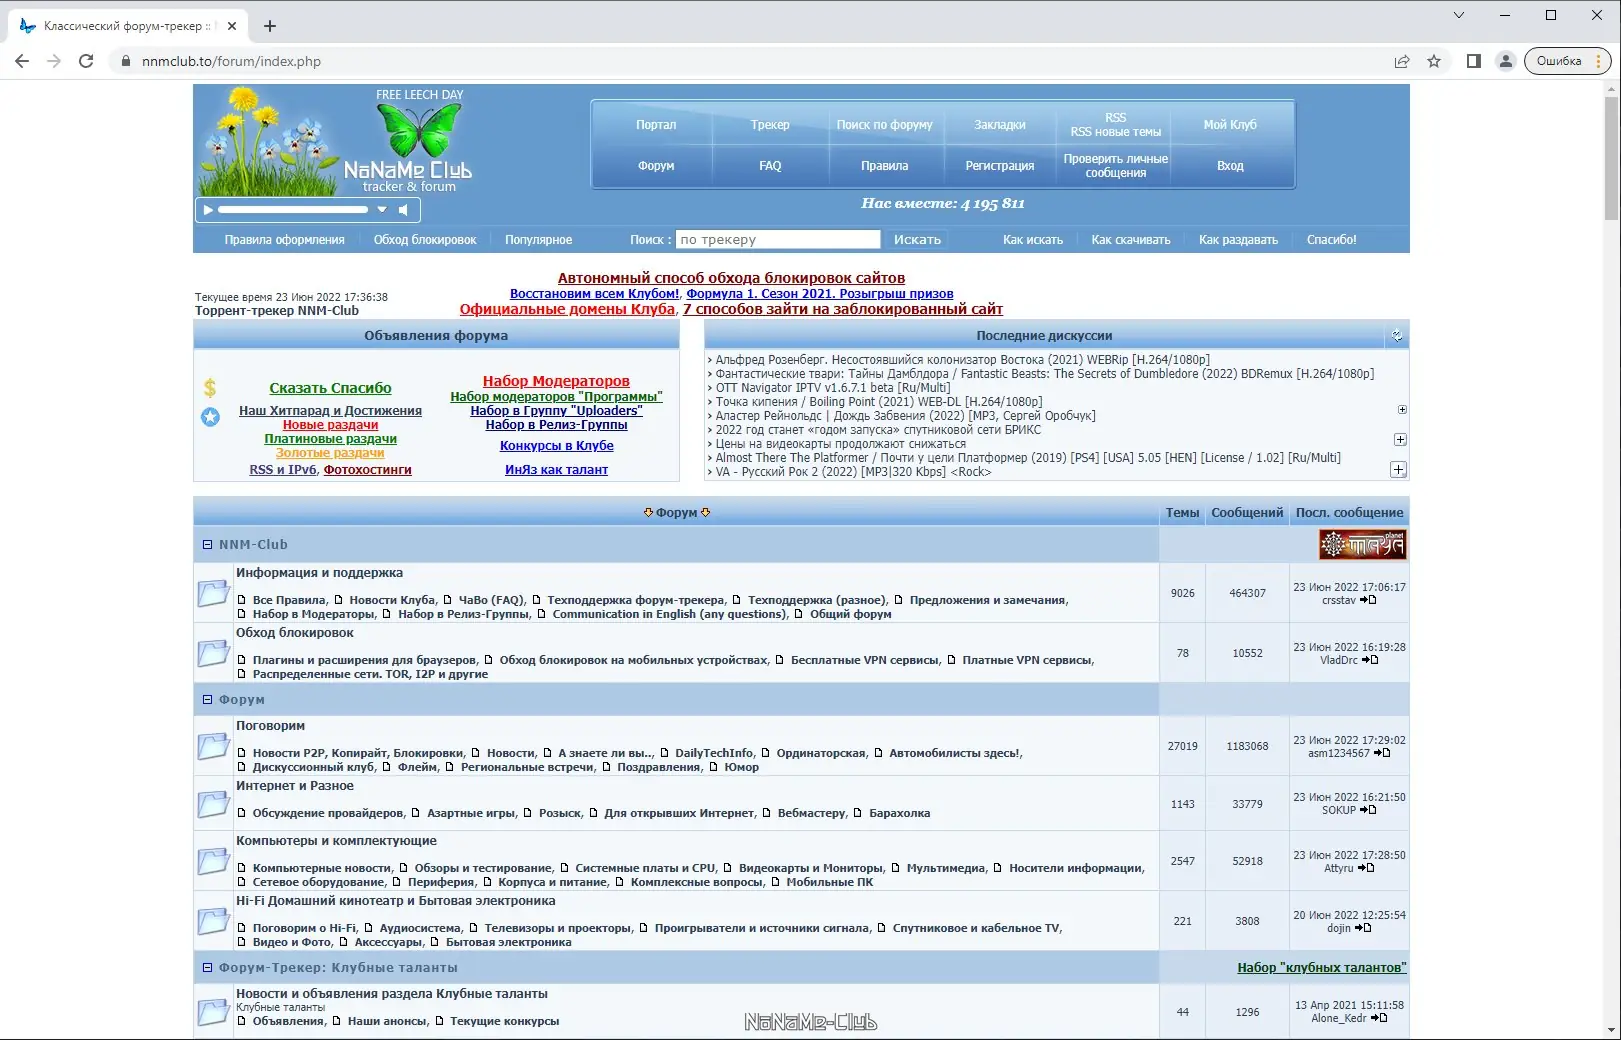The width and height of the screenshot is (1621, 1040).
Task: Click the Искать search button
Action: pyautogui.click(x=917, y=240)
